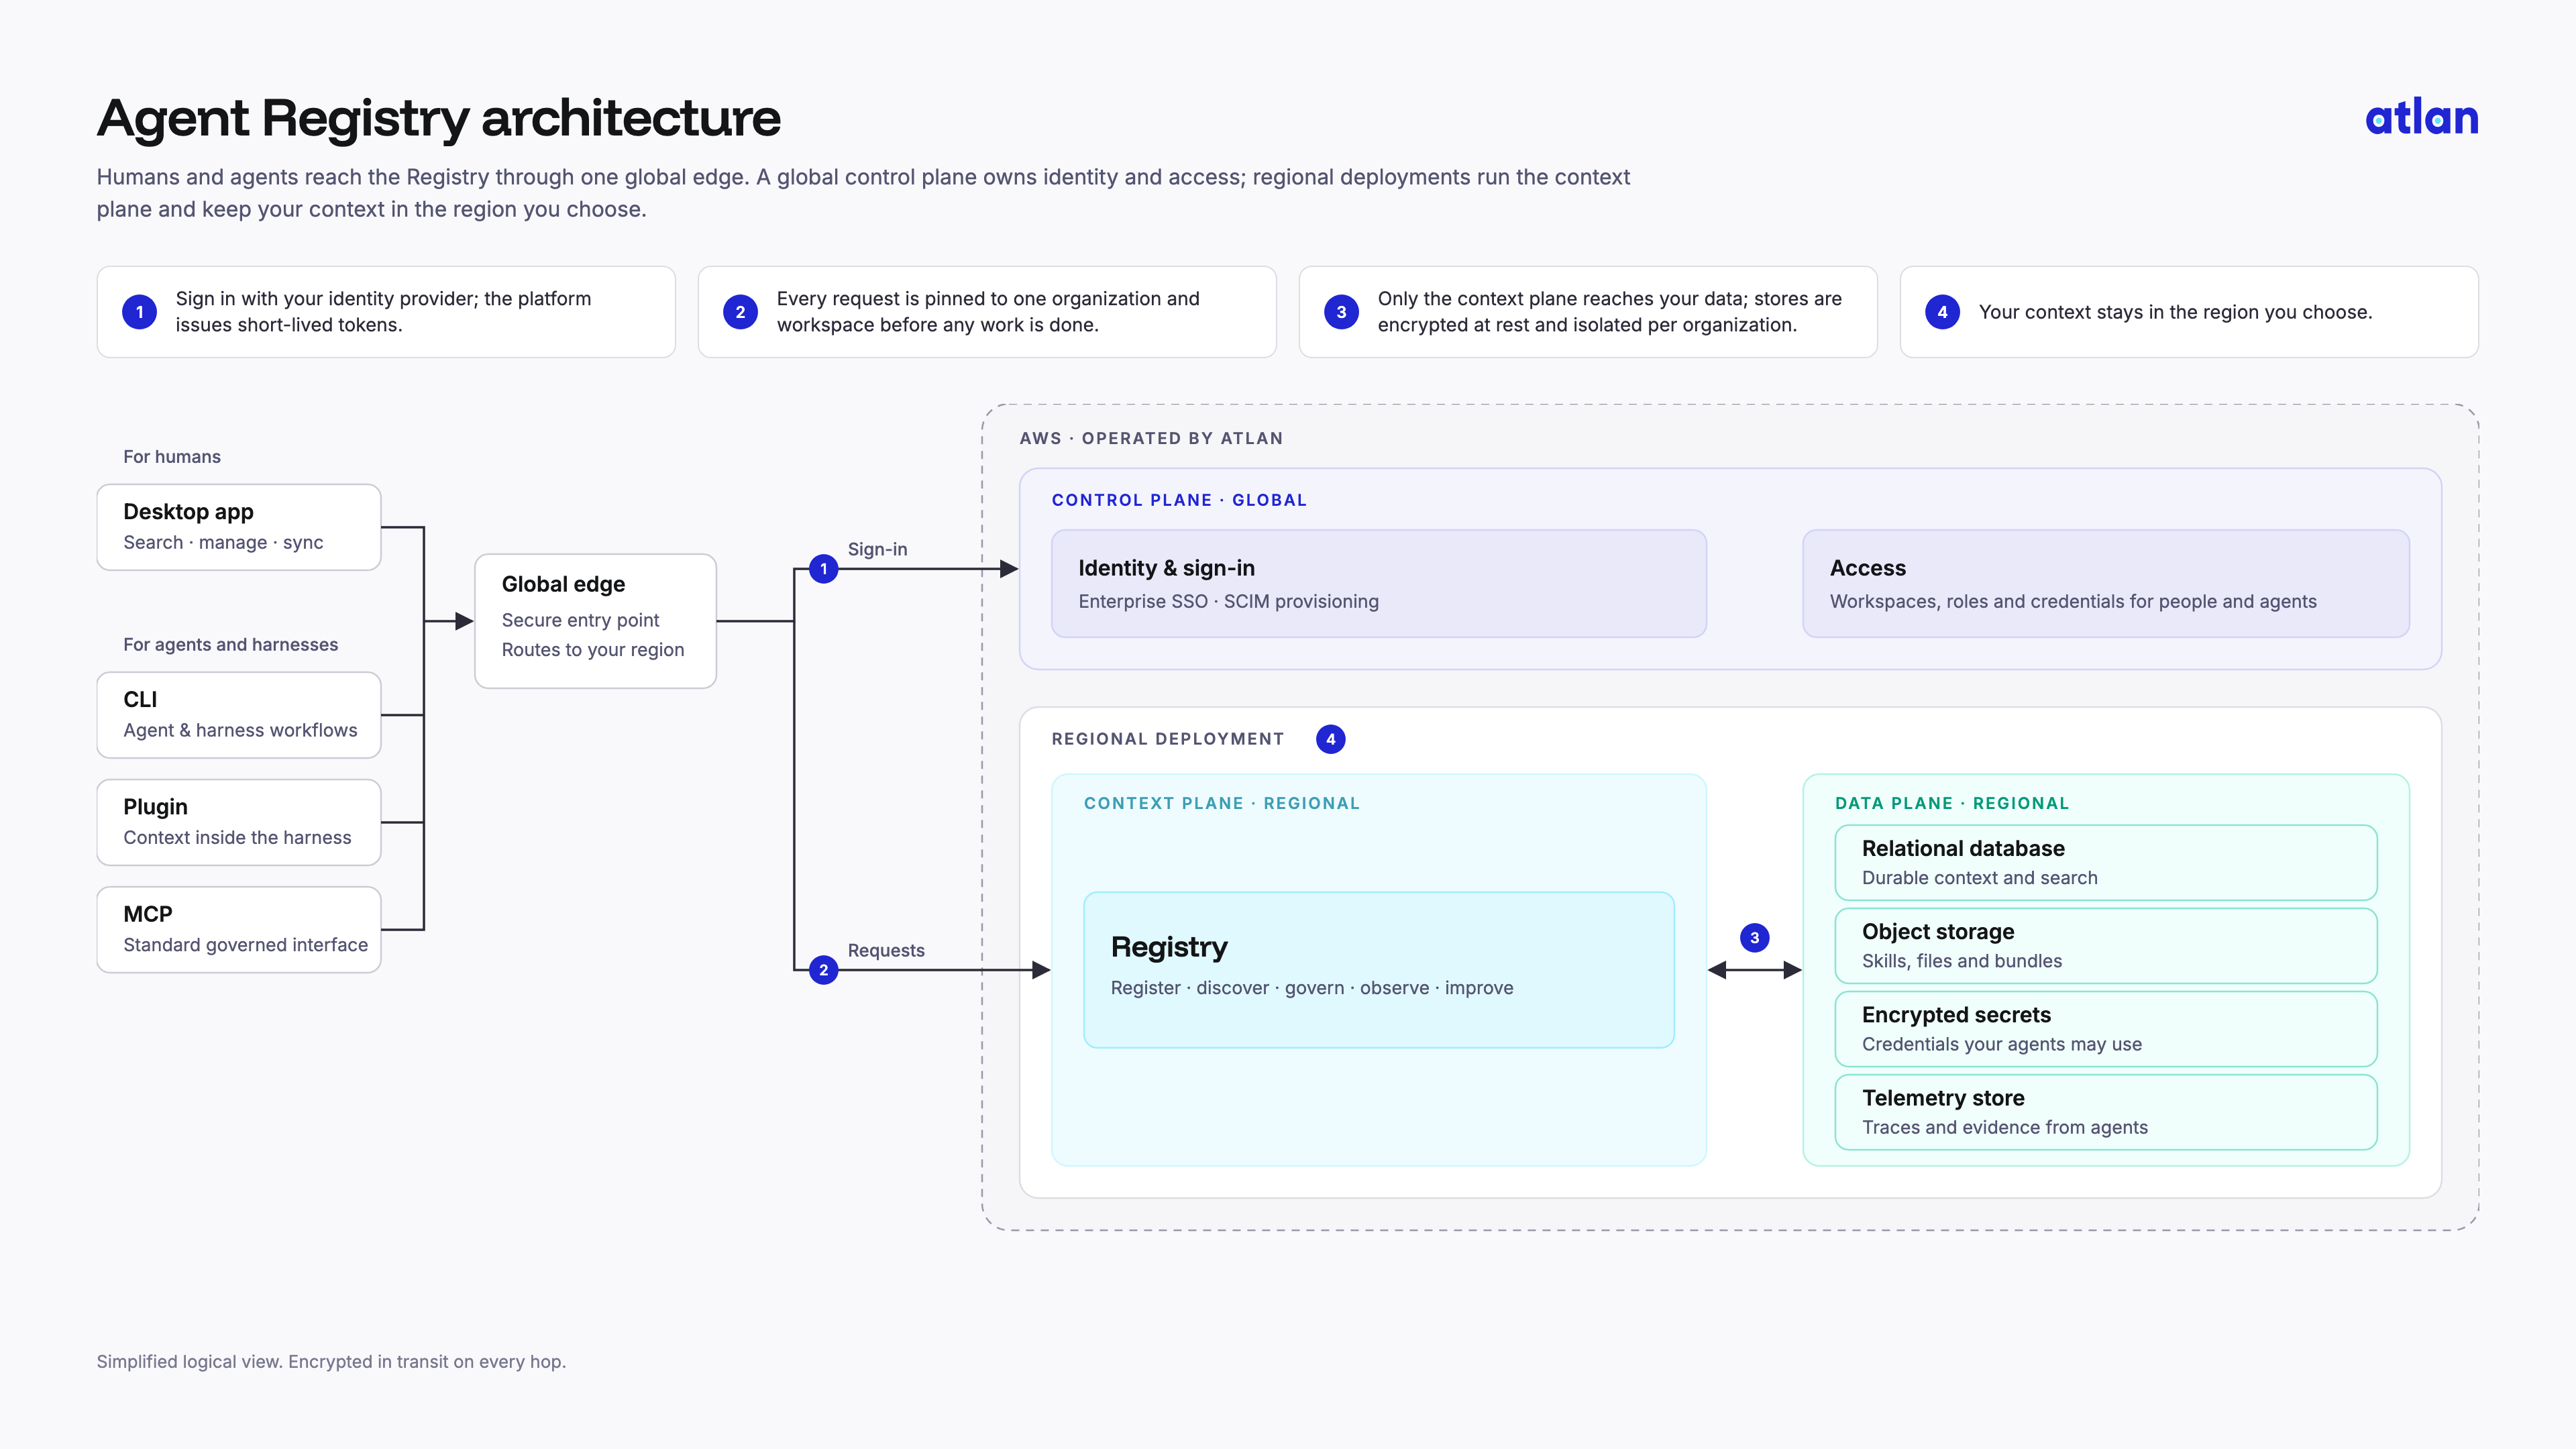The width and height of the screenshot is (2576, 1449).
Task: Click "CONTEXT PLANE · REGIONAL" heading
Action: tap(1222, 803)
